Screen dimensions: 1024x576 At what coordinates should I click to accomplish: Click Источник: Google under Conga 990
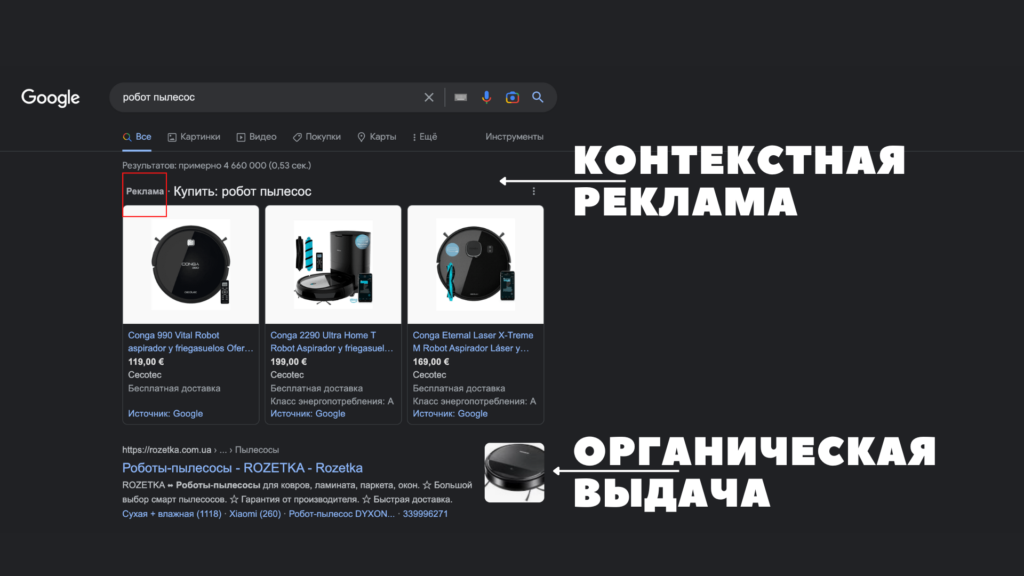pos(165,413)
